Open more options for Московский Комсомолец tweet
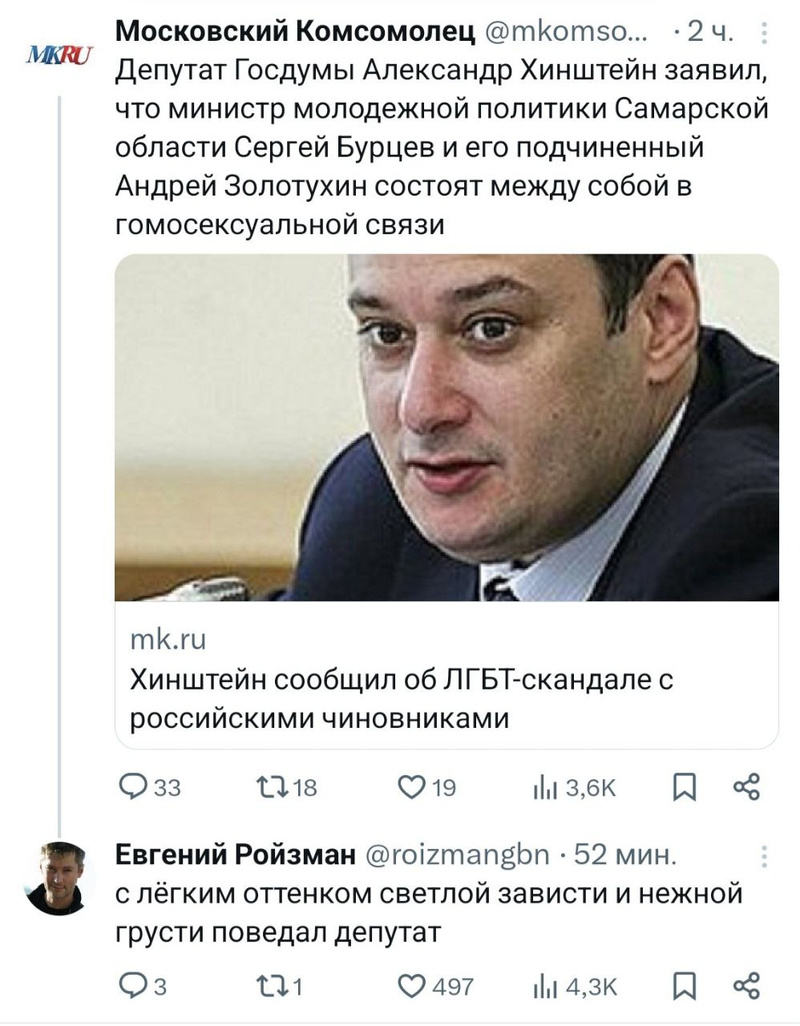Screen dimensions: 800x1026 [765, 34]
